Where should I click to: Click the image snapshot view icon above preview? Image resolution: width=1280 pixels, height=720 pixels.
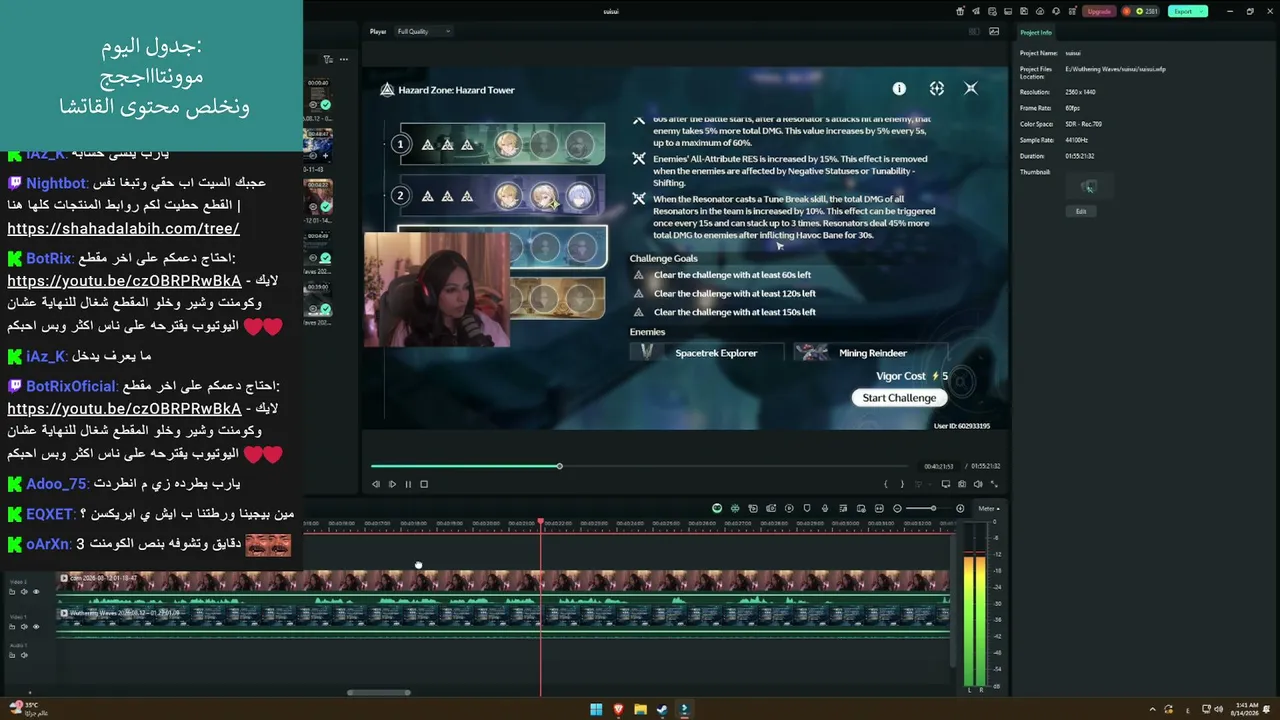(x=994, y=31)
